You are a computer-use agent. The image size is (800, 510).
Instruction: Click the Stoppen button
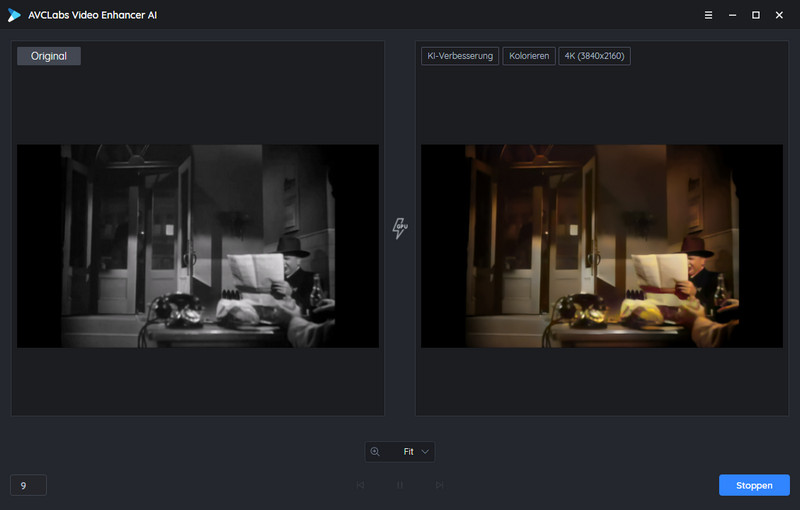pyautogui.click(x=754, y=486)
